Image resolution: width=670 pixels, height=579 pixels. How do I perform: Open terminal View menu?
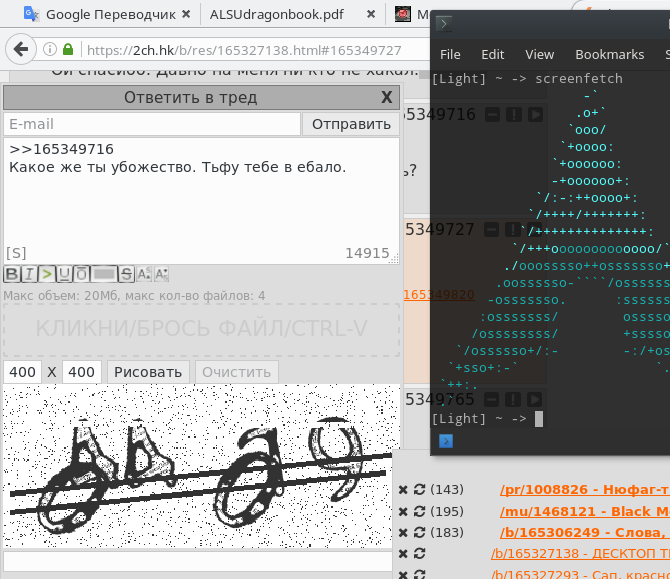coord(539,55)
